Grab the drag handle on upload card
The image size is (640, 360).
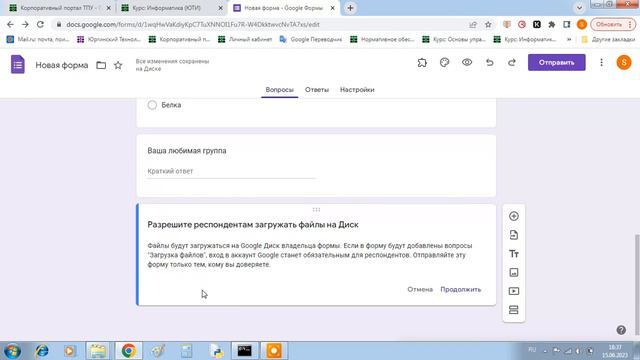pos(316,209)
